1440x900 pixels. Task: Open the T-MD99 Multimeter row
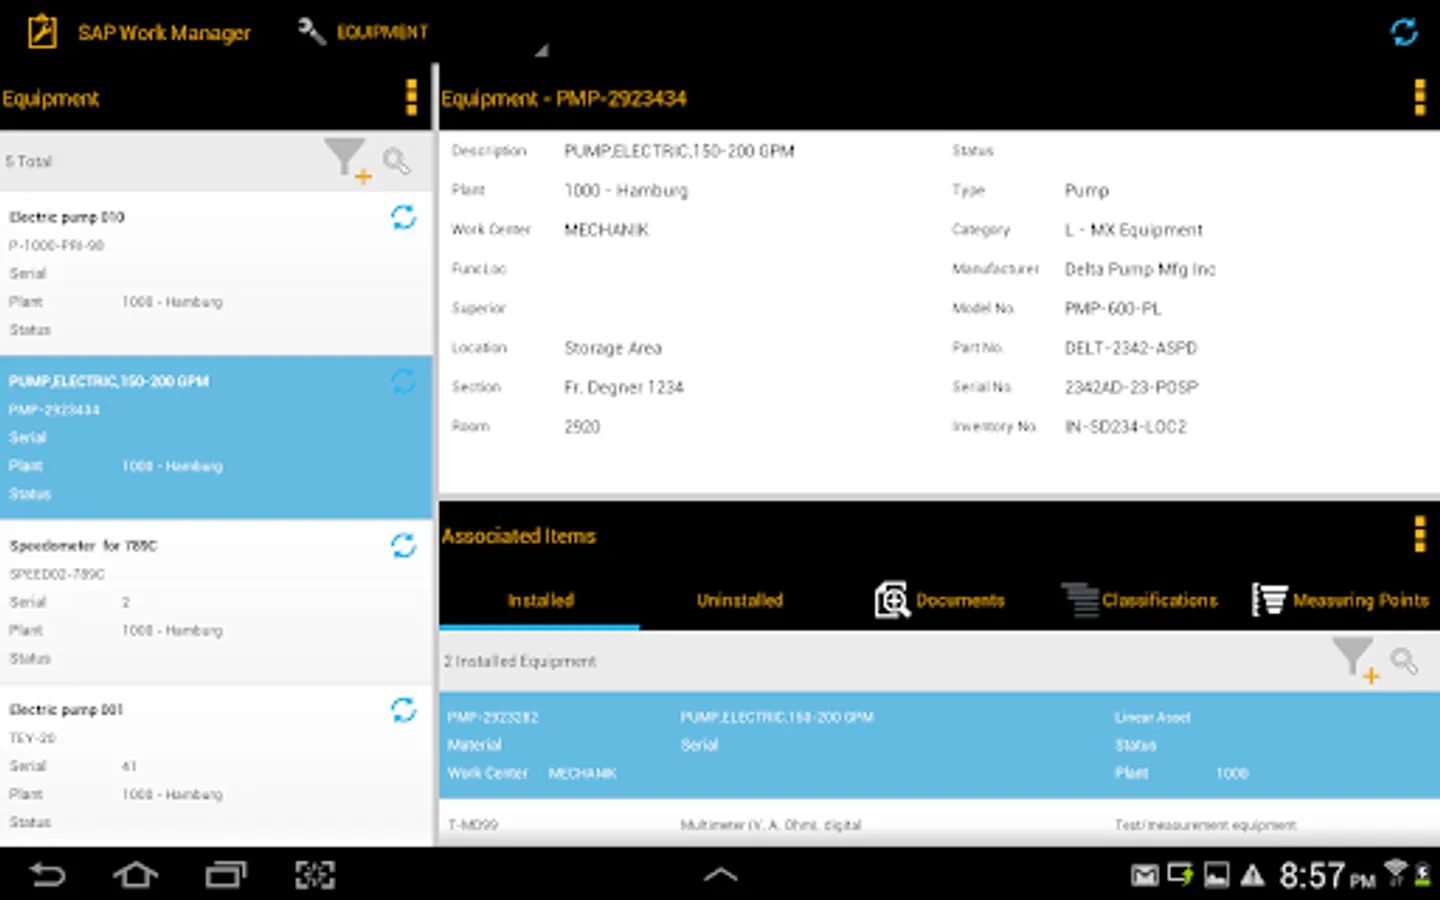coord(940,824)
